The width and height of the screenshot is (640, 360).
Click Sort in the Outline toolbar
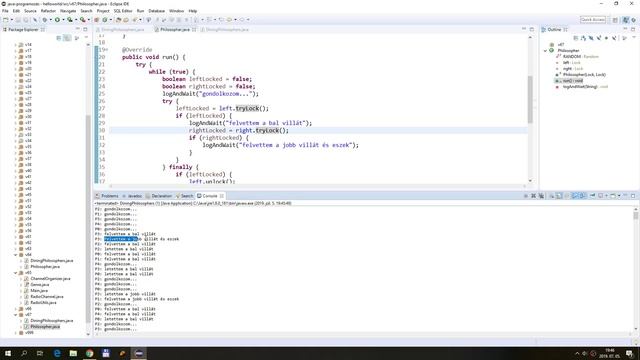(x=583, y=38)
